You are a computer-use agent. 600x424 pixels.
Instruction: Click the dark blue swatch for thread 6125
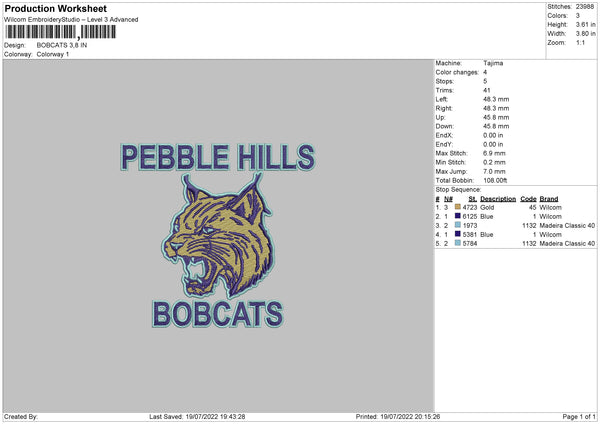pyautogui.click(x=458, y=216)
